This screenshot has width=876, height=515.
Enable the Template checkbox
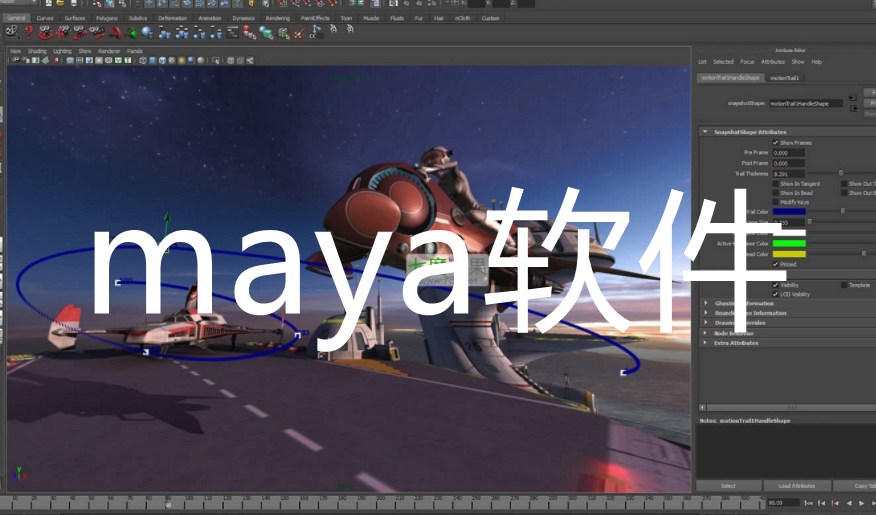[844, 285]
